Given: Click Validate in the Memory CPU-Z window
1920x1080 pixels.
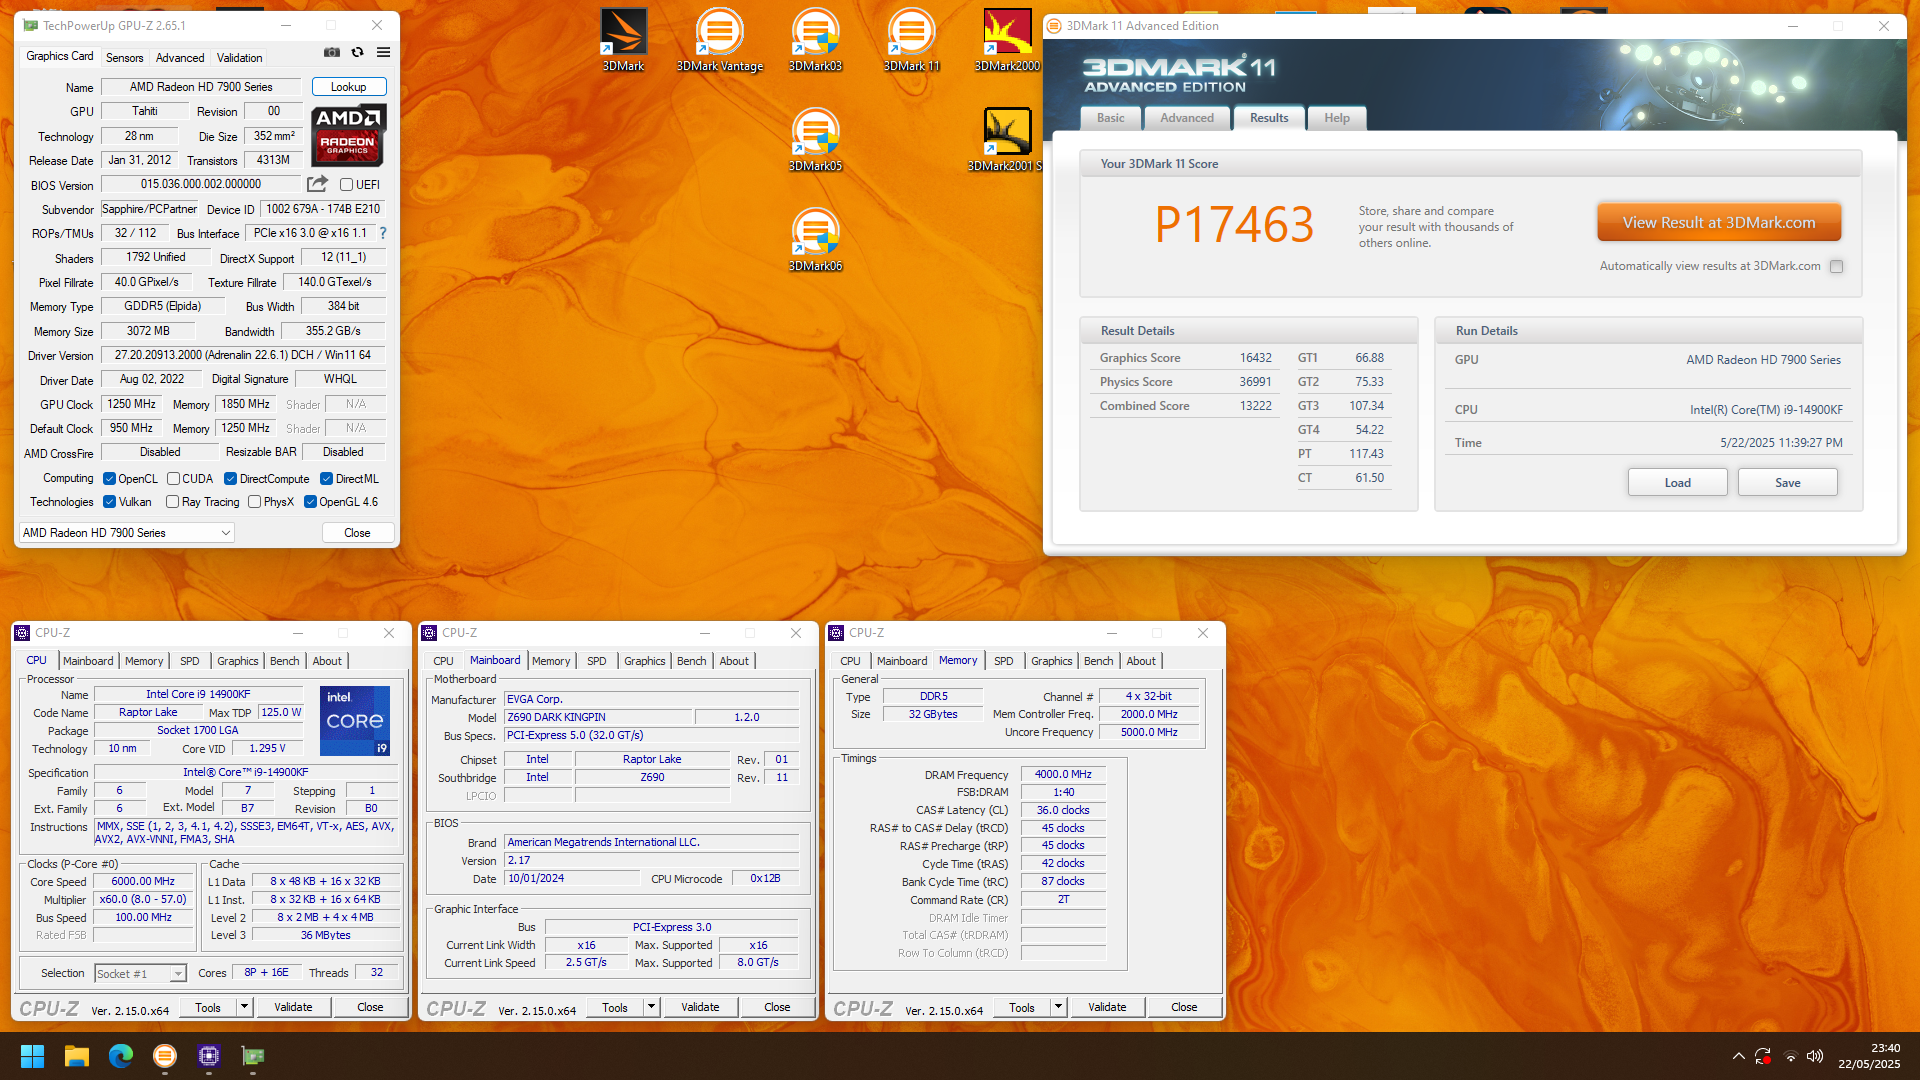Looking at the screenshot, I should [x=1107, y=1007].
